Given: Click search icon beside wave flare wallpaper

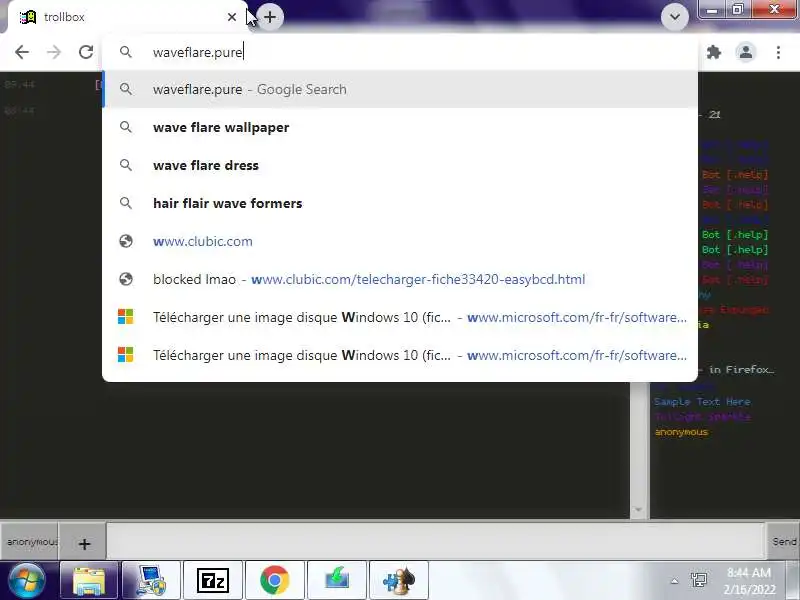Looking at the screenshot, I should click(x=126, y=127).
